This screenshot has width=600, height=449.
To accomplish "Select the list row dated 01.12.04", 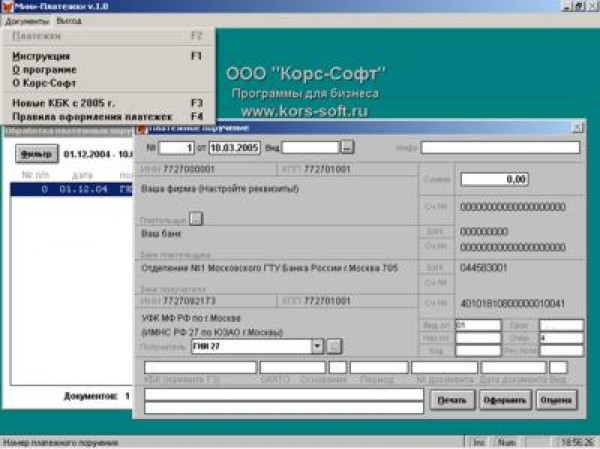I will click(72, 189).
